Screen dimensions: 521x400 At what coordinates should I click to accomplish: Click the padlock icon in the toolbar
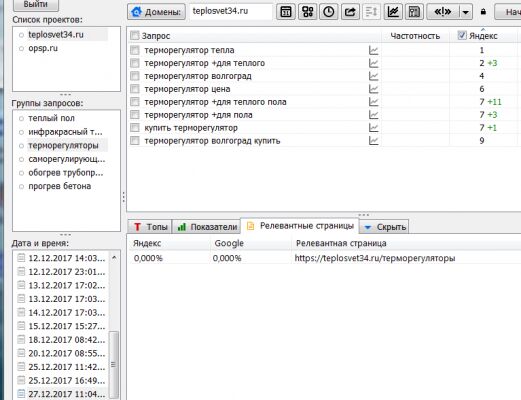pyautogui.click(x=483, y=12)
